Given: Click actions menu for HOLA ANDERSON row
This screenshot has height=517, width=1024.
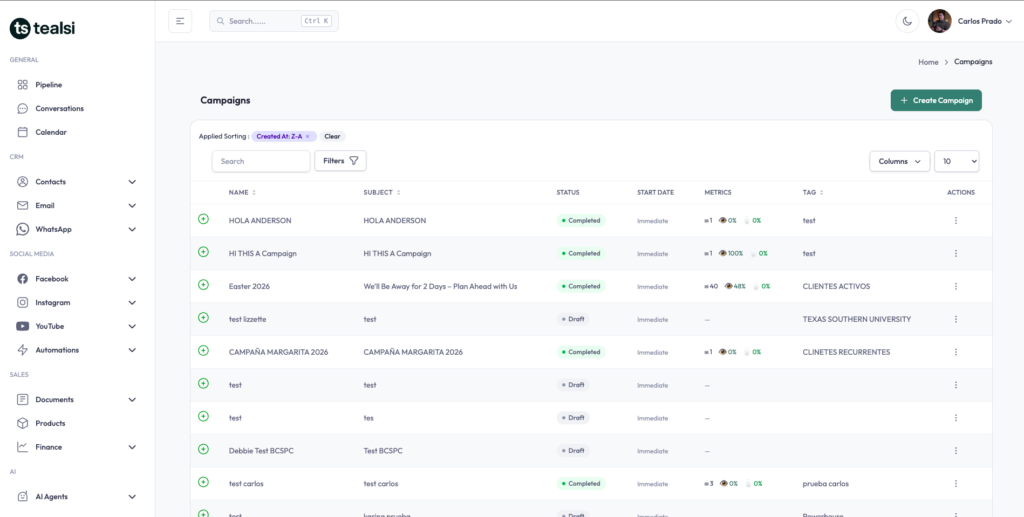Looking at the screenshot, I should click(x=955, y=221).
